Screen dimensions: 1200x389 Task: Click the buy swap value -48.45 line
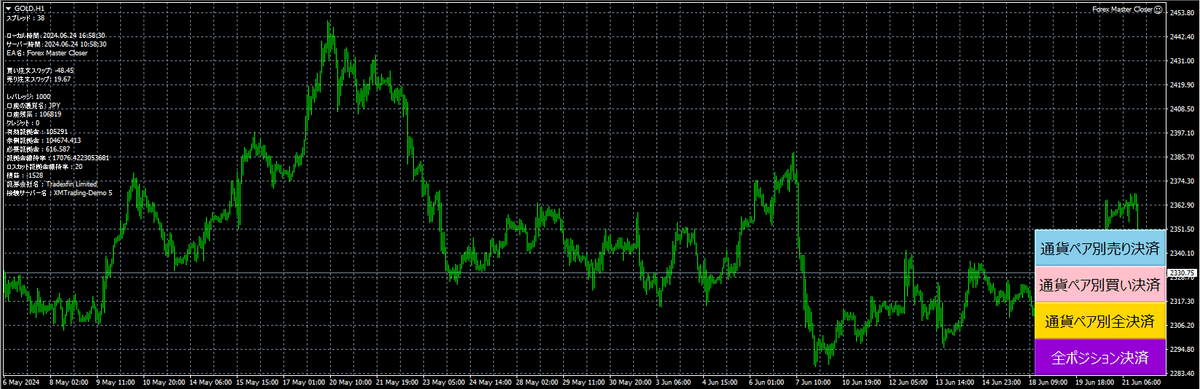(x=40, y=70)
